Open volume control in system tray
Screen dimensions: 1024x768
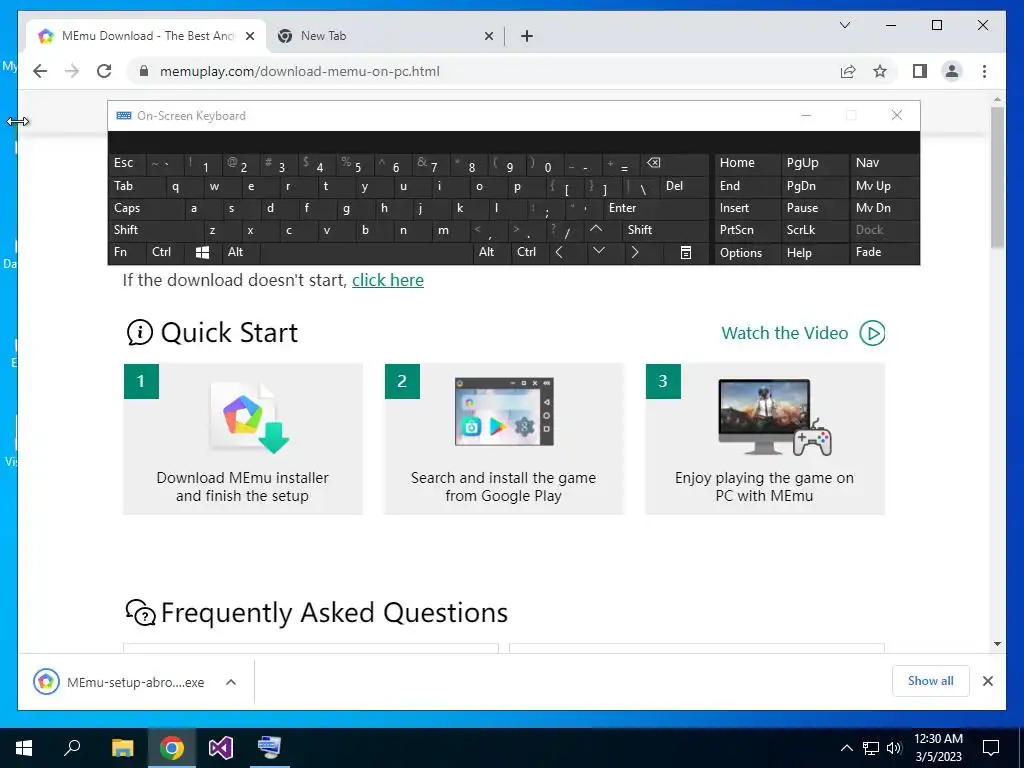point(894,748)
